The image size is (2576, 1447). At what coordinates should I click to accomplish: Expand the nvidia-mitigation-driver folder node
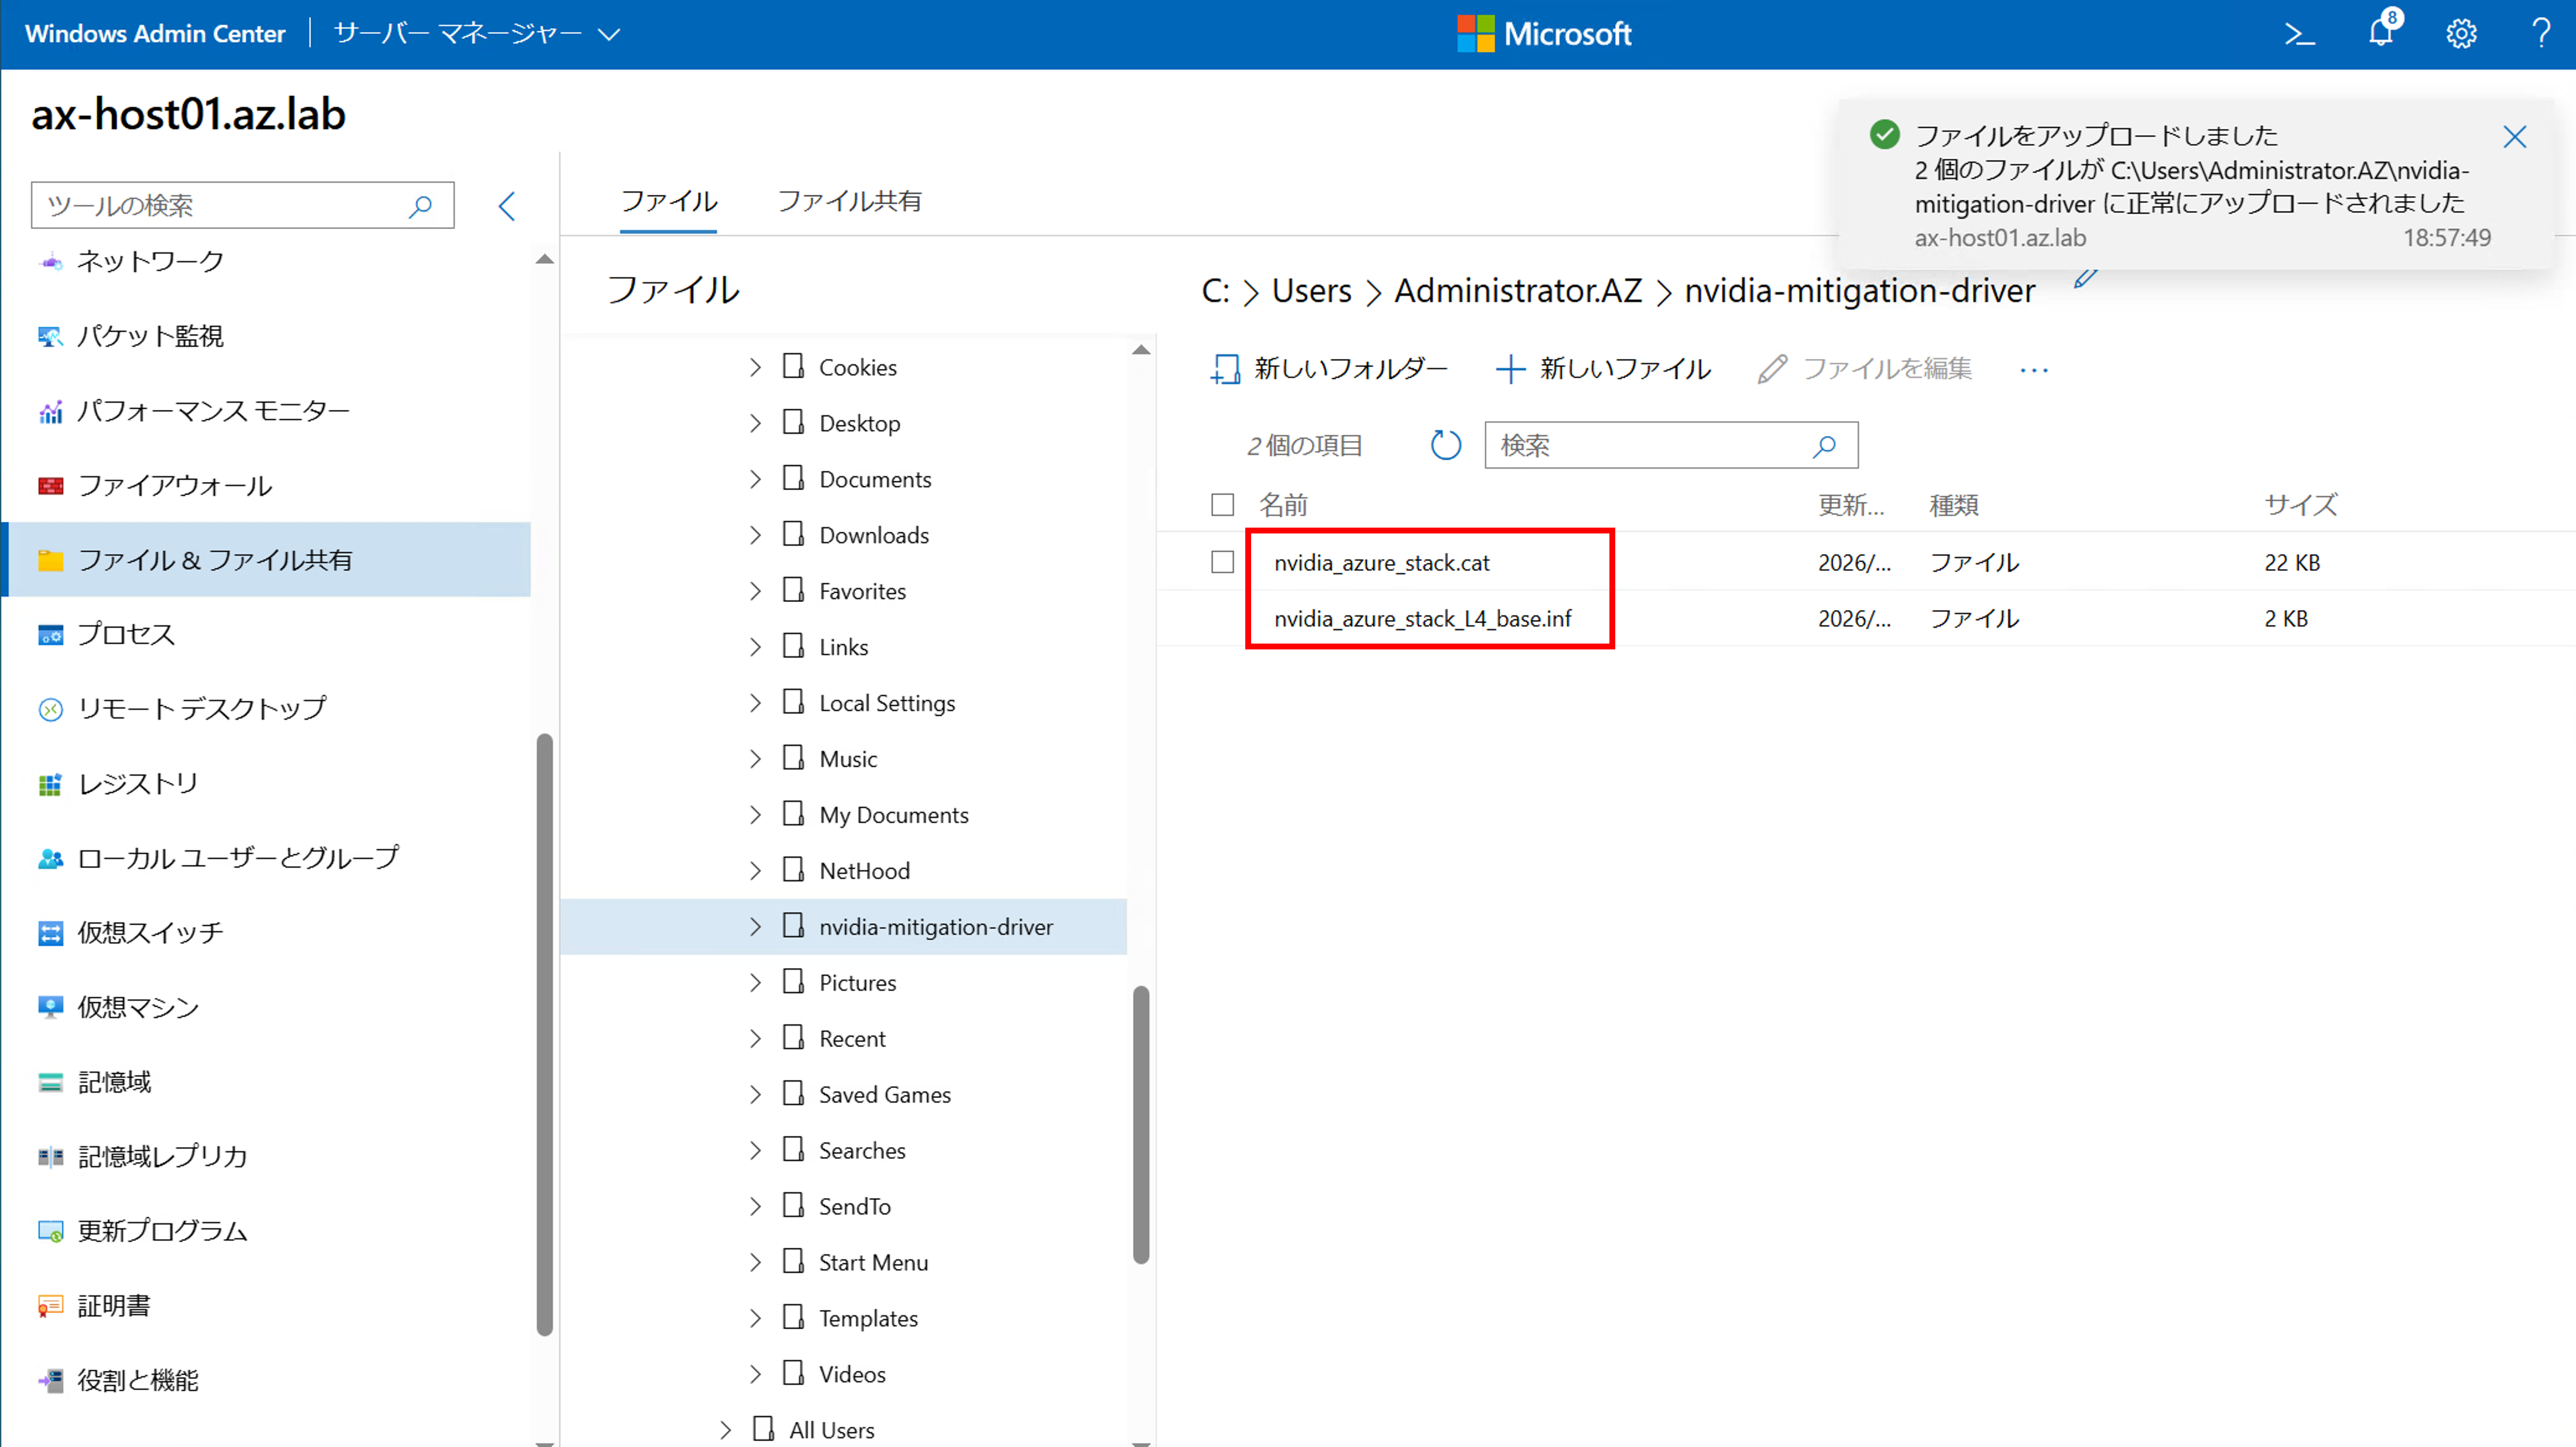[x=755, y=927]
